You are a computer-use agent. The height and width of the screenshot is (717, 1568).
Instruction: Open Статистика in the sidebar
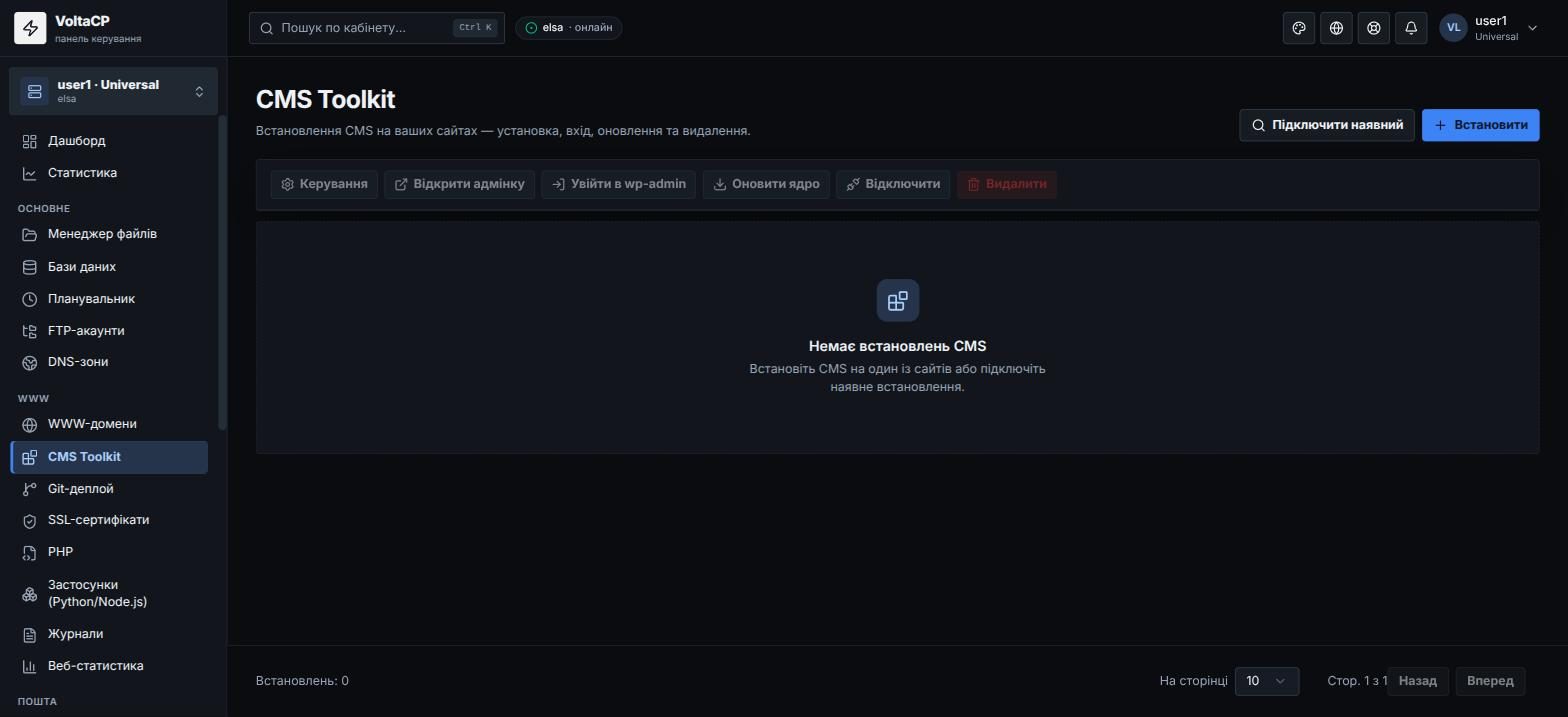109,173
